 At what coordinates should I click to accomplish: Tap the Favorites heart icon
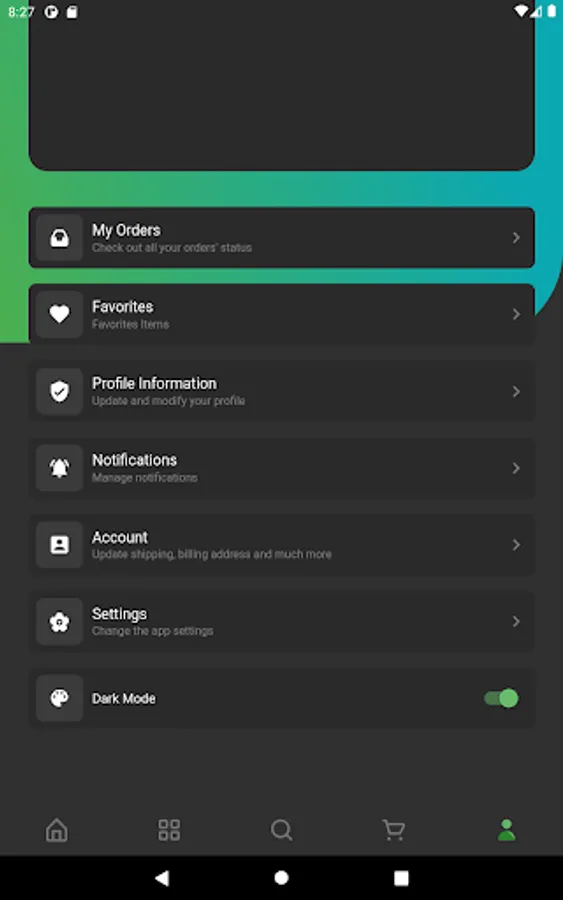point(59,314)
